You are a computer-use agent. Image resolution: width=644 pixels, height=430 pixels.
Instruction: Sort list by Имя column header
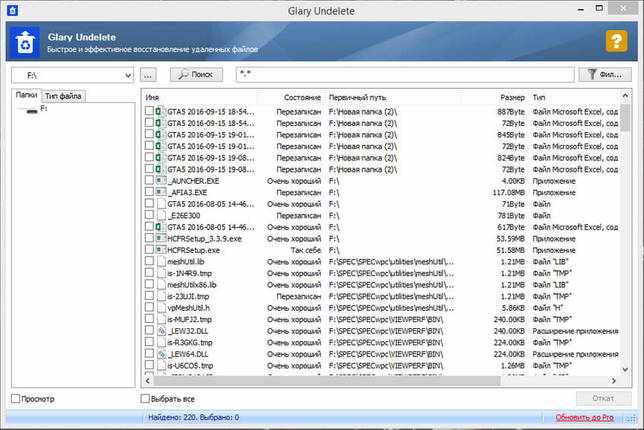pyautogui.click(x=152, y=97)
